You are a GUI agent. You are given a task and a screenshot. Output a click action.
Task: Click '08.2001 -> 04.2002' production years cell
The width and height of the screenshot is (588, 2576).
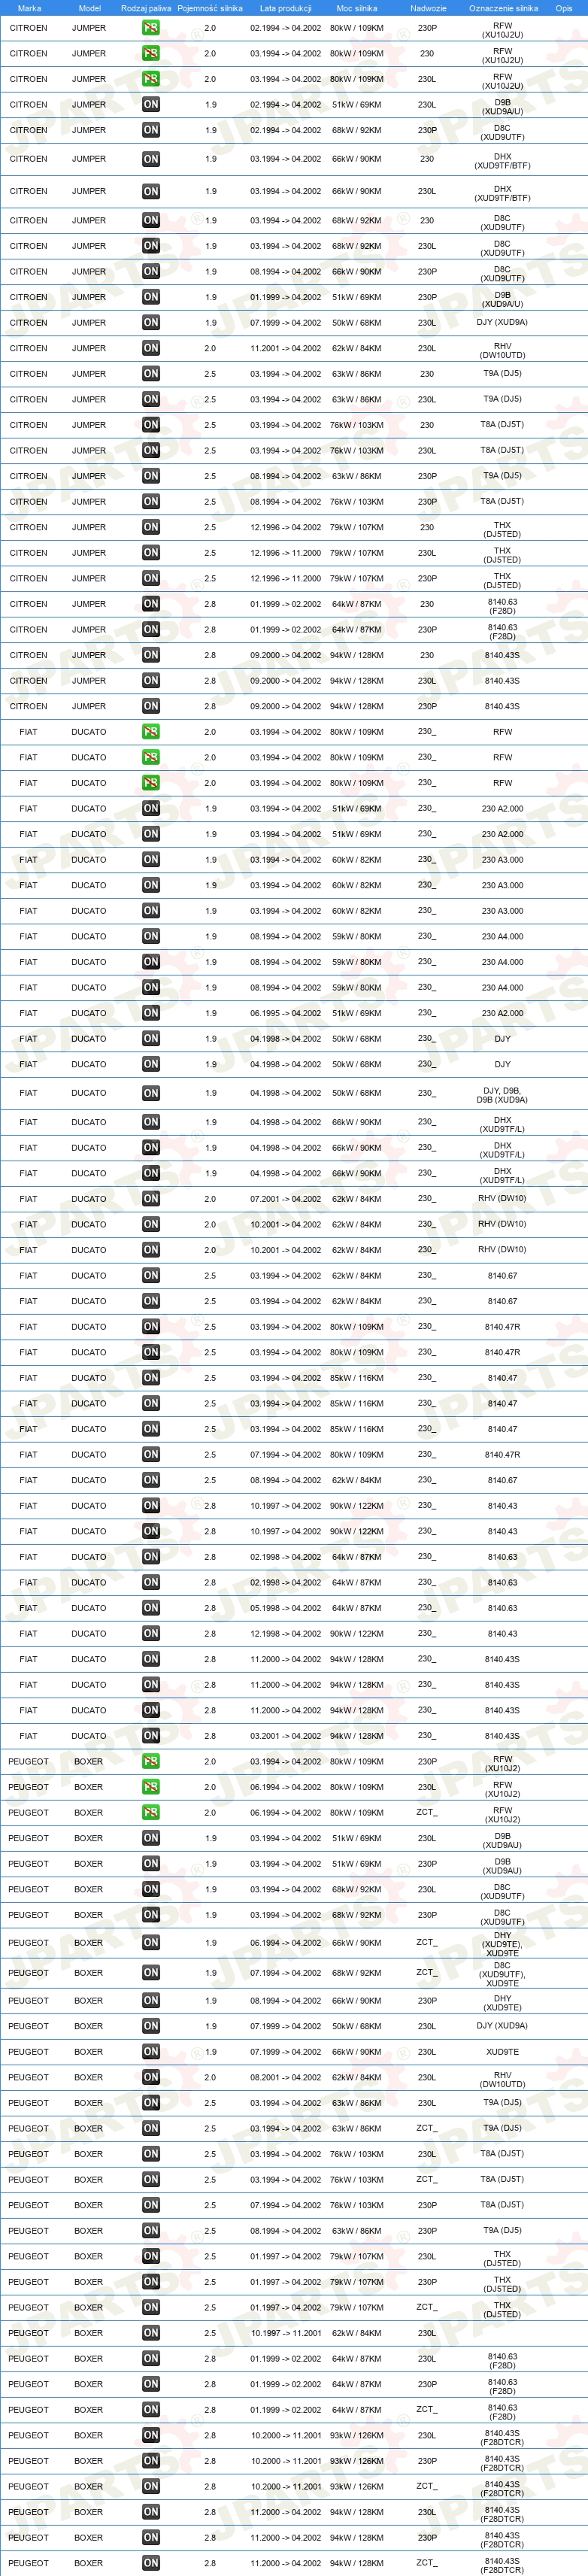click(x=286, y=2078)
